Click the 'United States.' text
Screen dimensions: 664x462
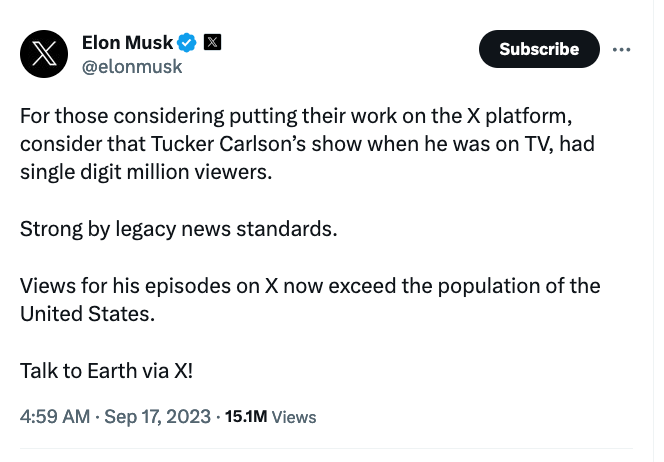88,314
